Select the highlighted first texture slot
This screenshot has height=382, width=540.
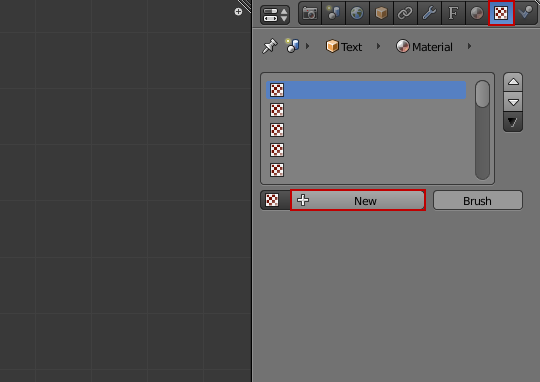point(366,90)
